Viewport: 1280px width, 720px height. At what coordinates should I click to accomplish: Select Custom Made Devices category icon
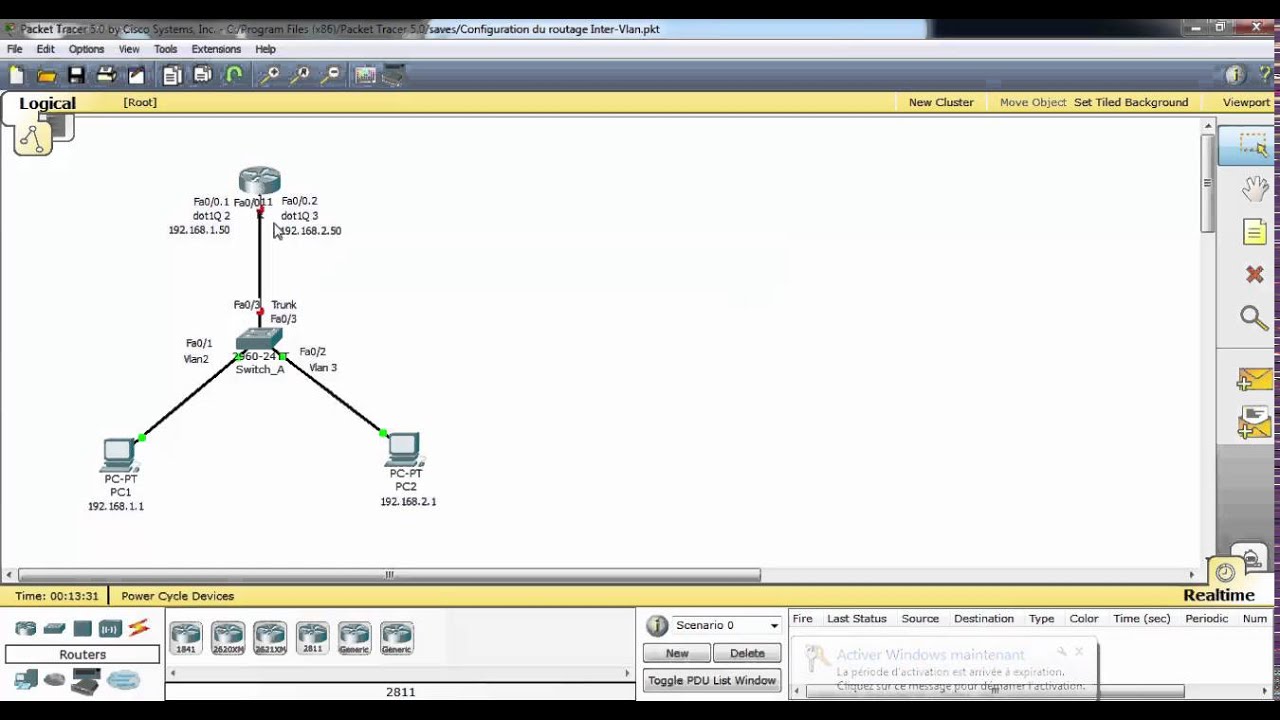(x=86, y=682)
